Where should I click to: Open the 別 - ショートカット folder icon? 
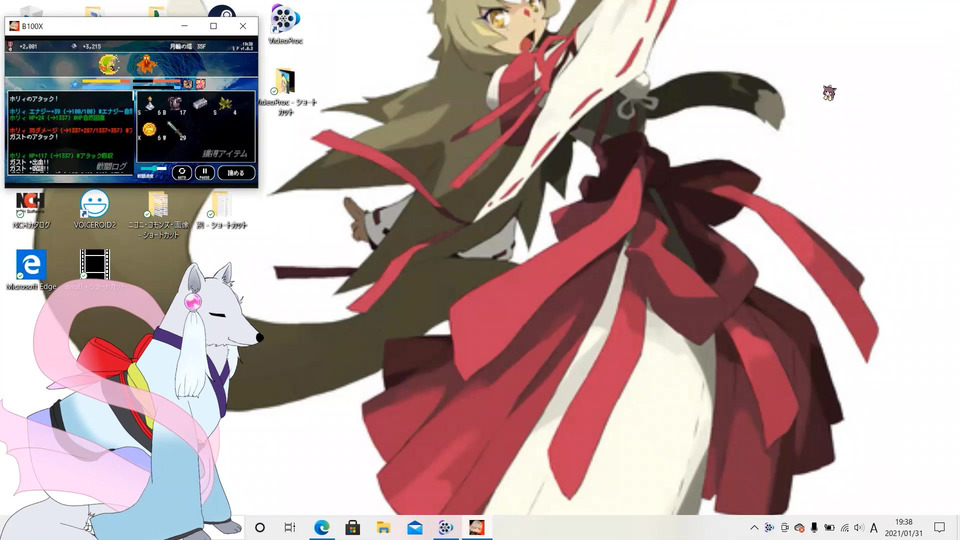click(x=222, y=210)
